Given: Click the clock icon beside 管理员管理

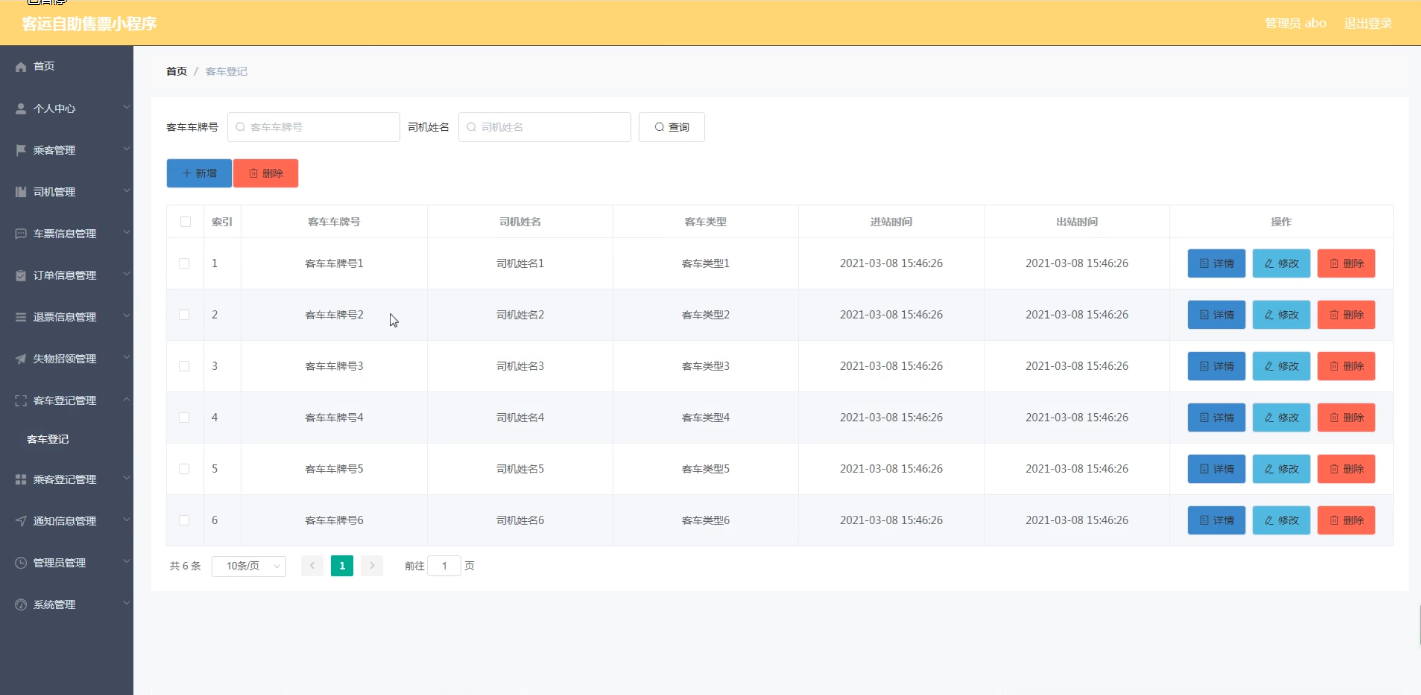Looking at the screenshot, I should (x=21, y=563).
